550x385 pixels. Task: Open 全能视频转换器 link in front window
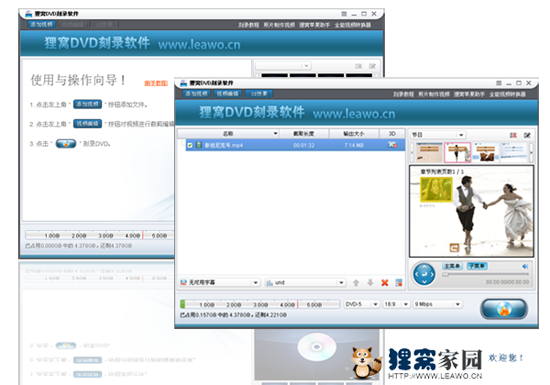tap(507, 94)
